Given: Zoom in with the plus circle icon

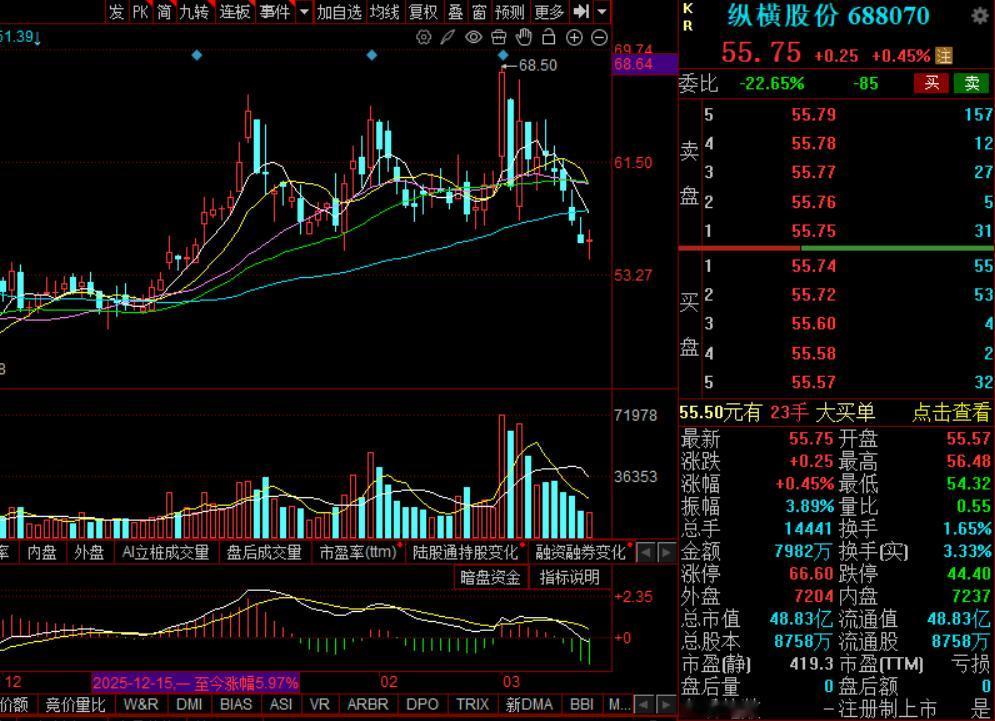Looking at the screenshot, I should point(574,37).
